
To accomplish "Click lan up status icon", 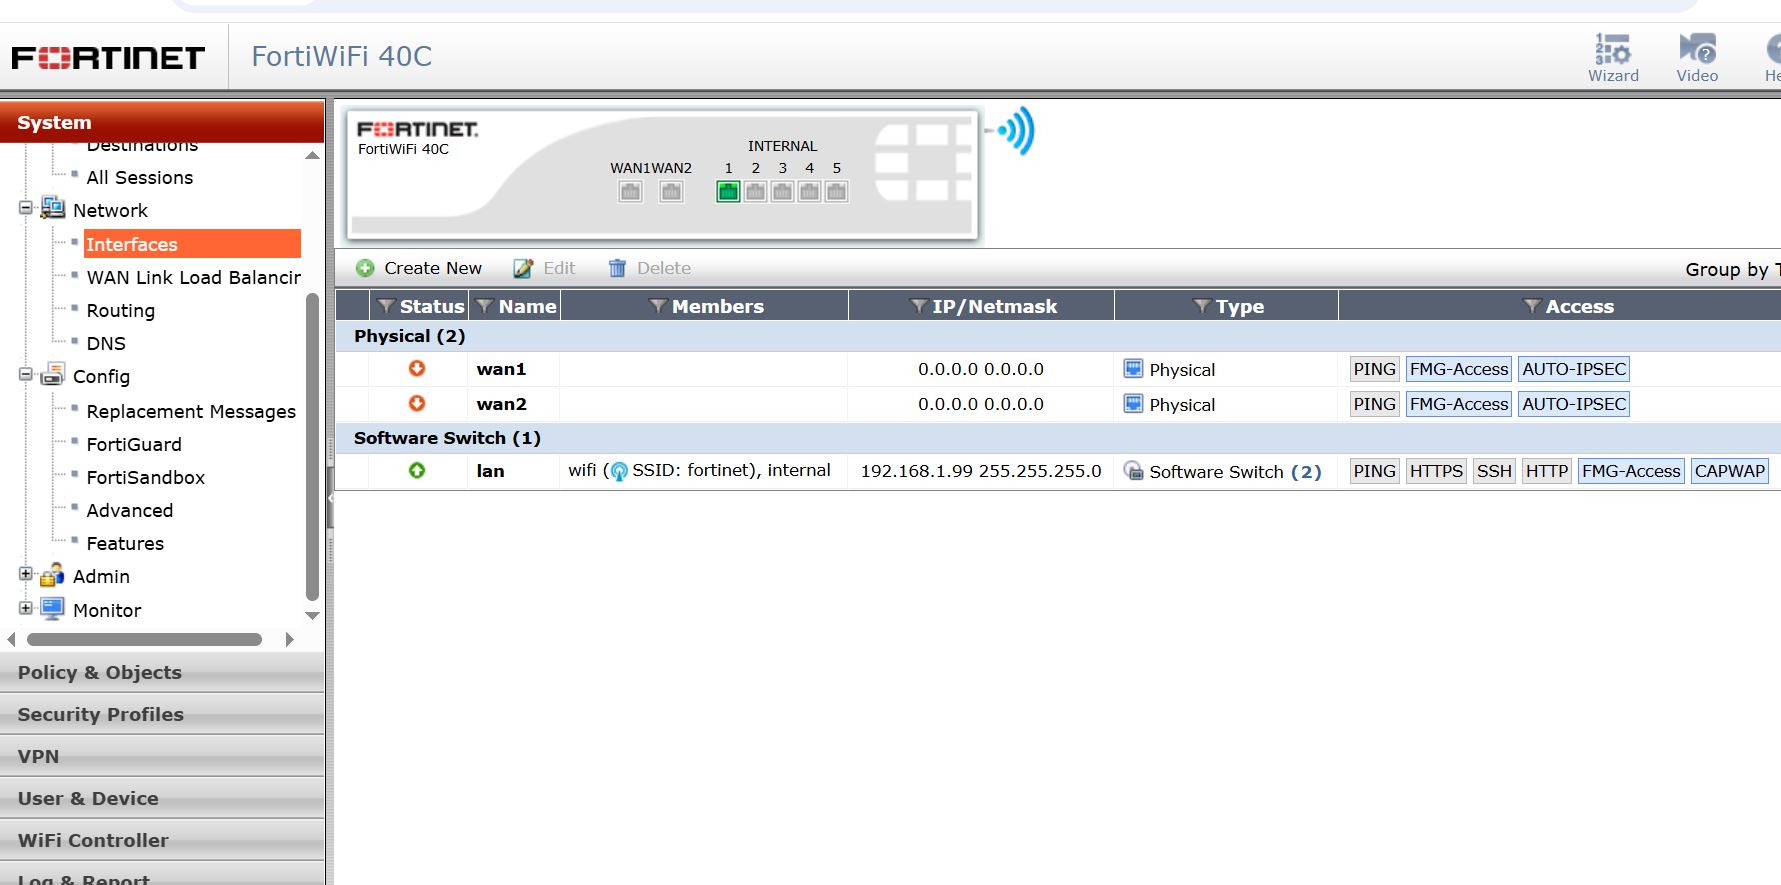I will point(417,470).
